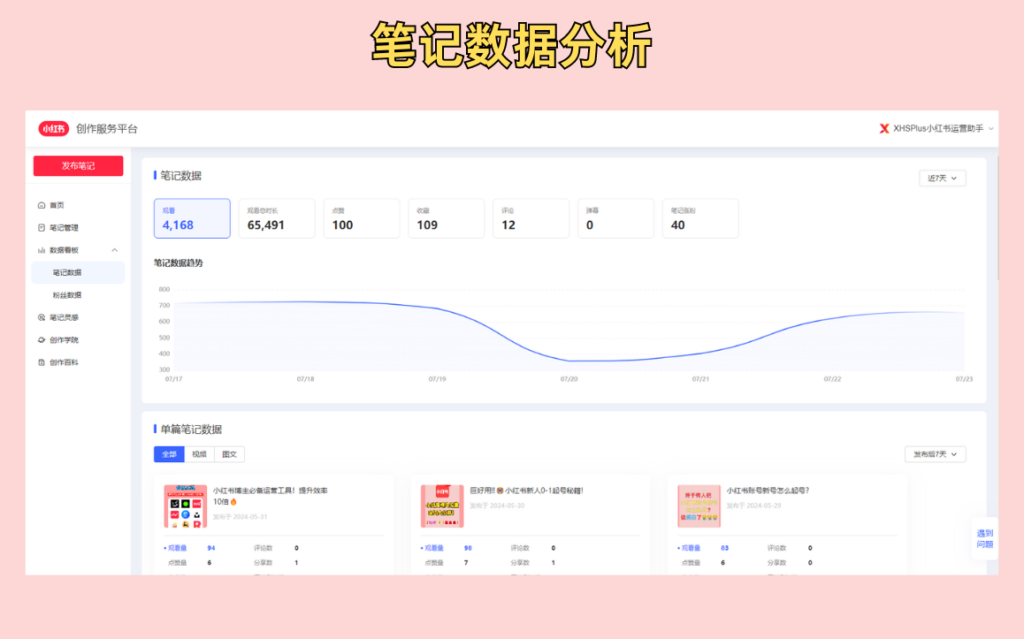1024x639 pixels.
Task: Open 笔记灵感 via its sidebar icon
Action: pyautogui.click(x=40, y=316)
